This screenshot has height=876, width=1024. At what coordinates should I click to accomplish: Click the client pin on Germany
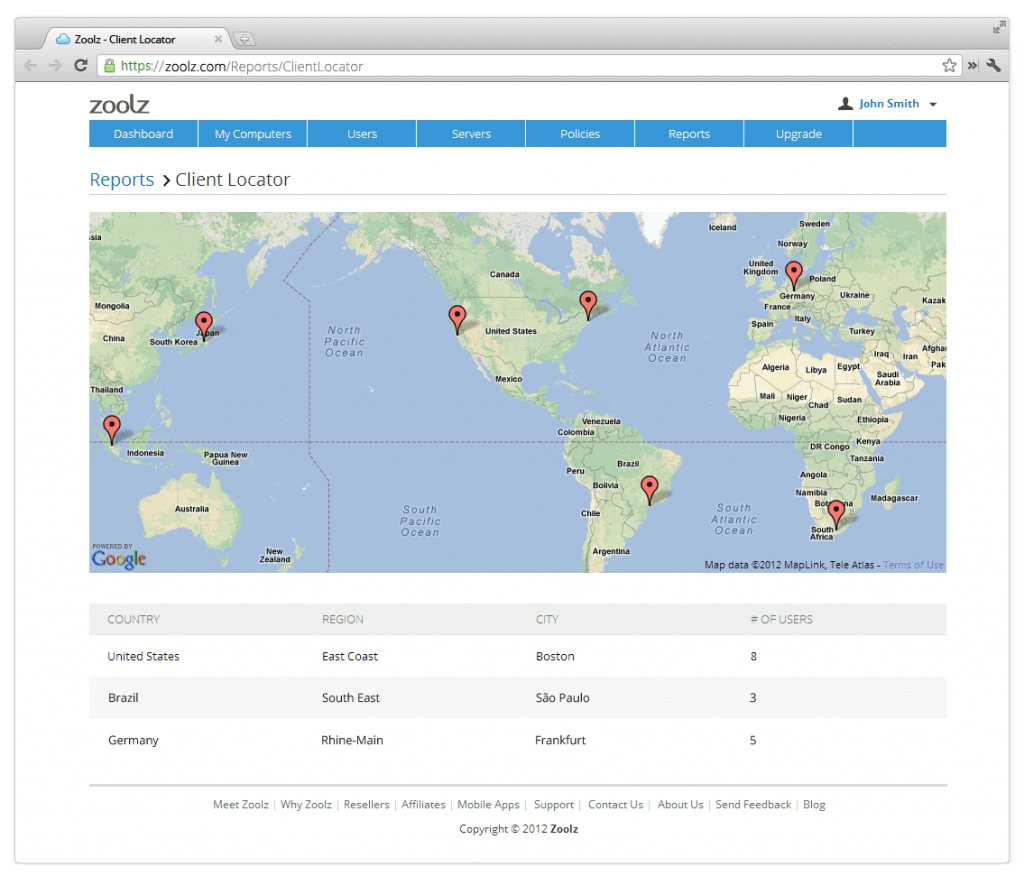click(793, 272)
